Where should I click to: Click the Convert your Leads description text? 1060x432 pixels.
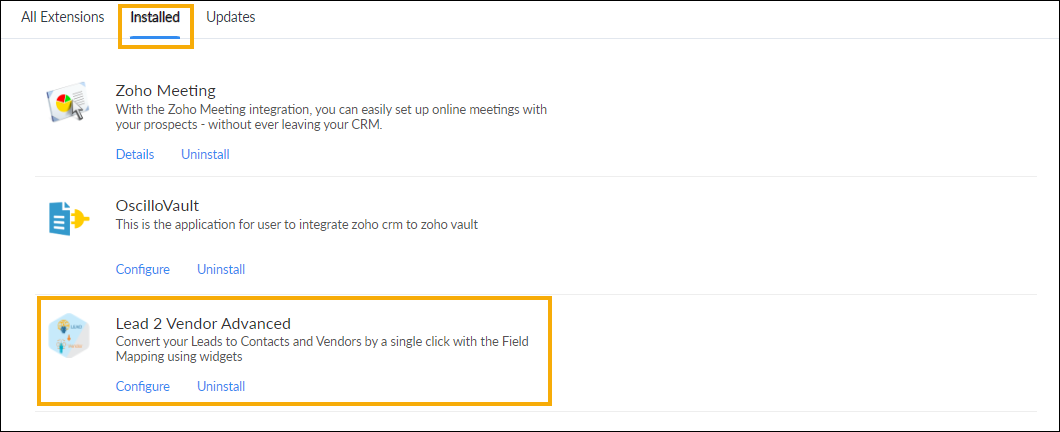pyautogui.click(x=322, y=350)
